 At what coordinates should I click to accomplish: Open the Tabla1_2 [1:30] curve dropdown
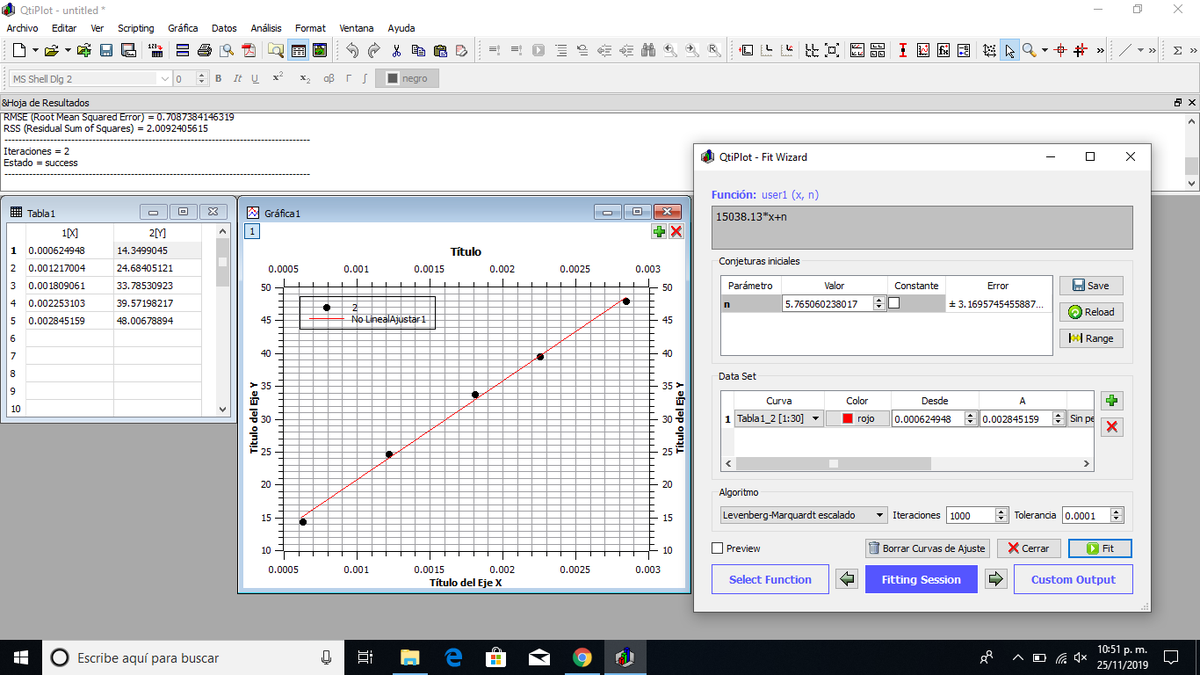777,418
